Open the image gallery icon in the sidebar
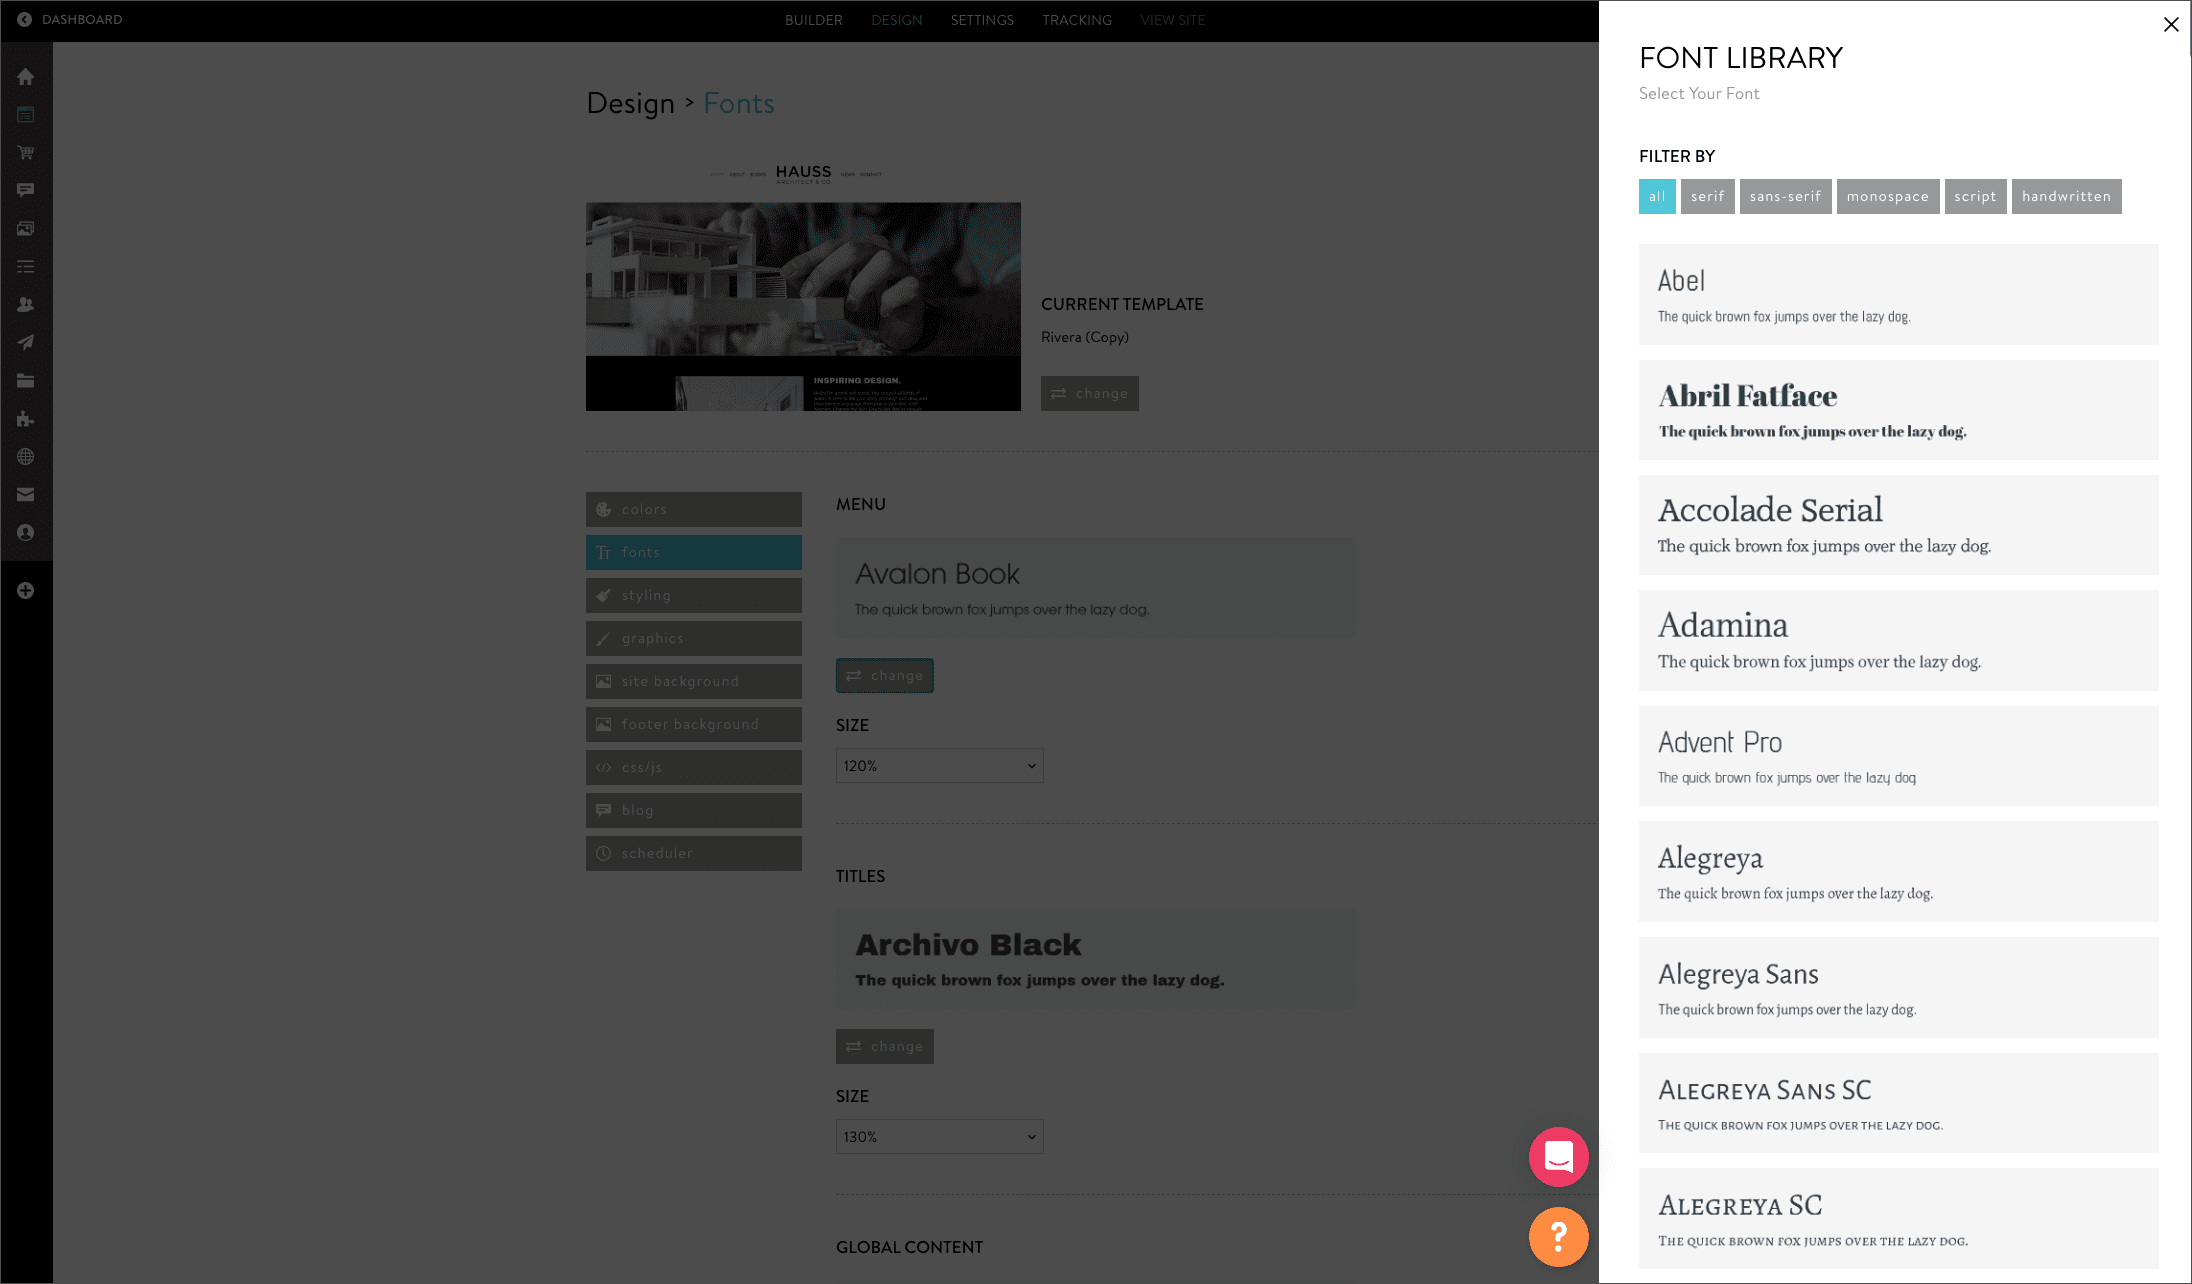 point(26,229)
